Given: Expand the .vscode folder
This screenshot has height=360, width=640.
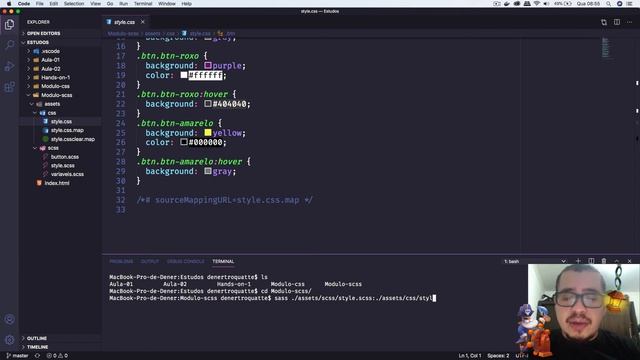Looking at the screenshot, I should pyautogui.click(x=51, y=51).
